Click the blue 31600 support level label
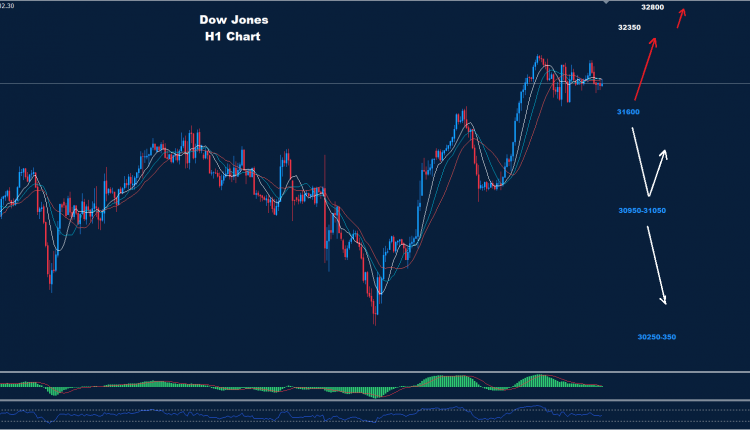 point(628,112)
